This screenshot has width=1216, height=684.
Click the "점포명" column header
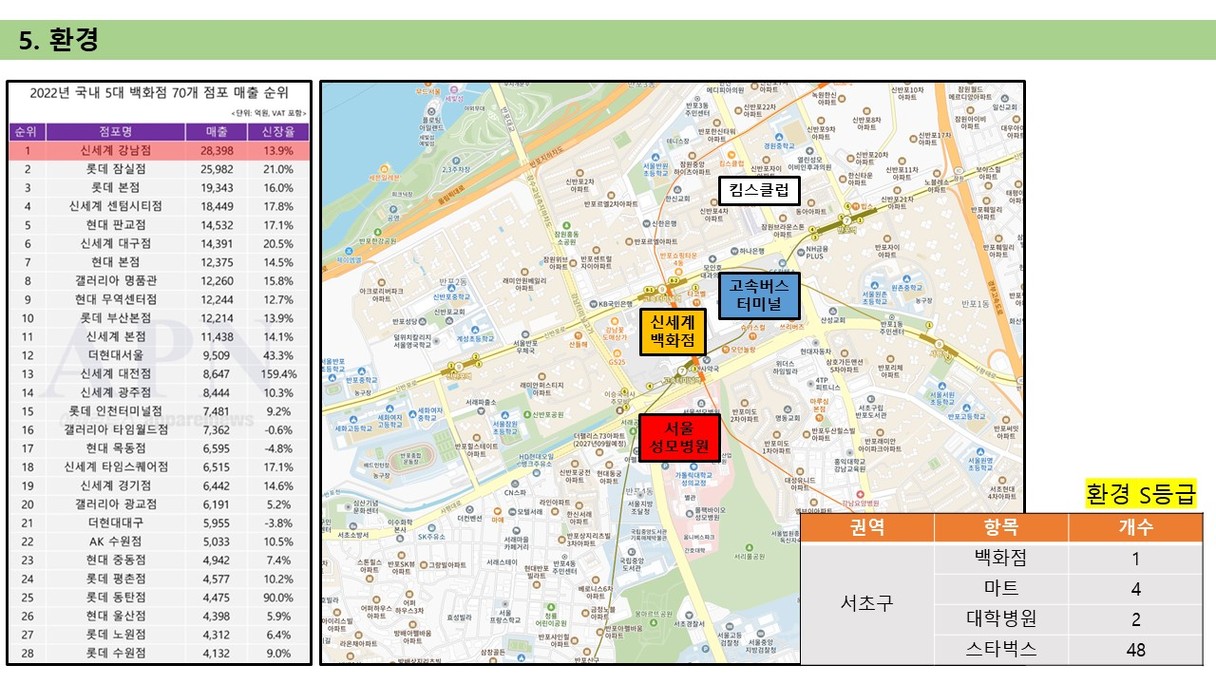(115, 132)
